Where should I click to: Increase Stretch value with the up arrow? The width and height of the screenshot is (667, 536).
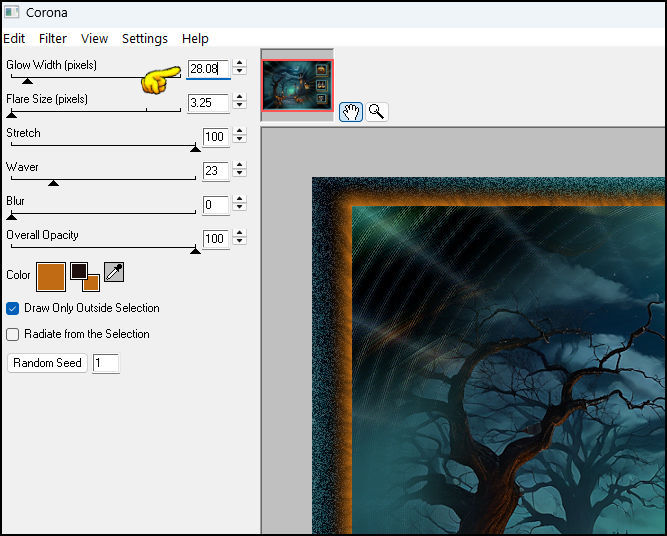pos(239,132)
